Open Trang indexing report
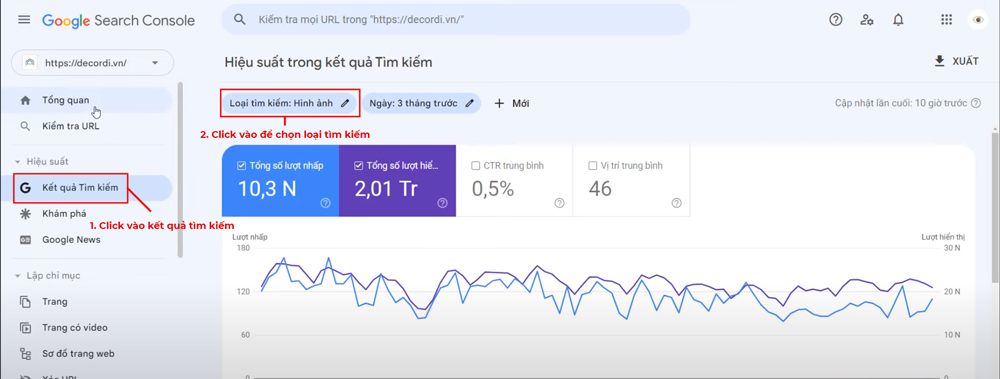 86,301
